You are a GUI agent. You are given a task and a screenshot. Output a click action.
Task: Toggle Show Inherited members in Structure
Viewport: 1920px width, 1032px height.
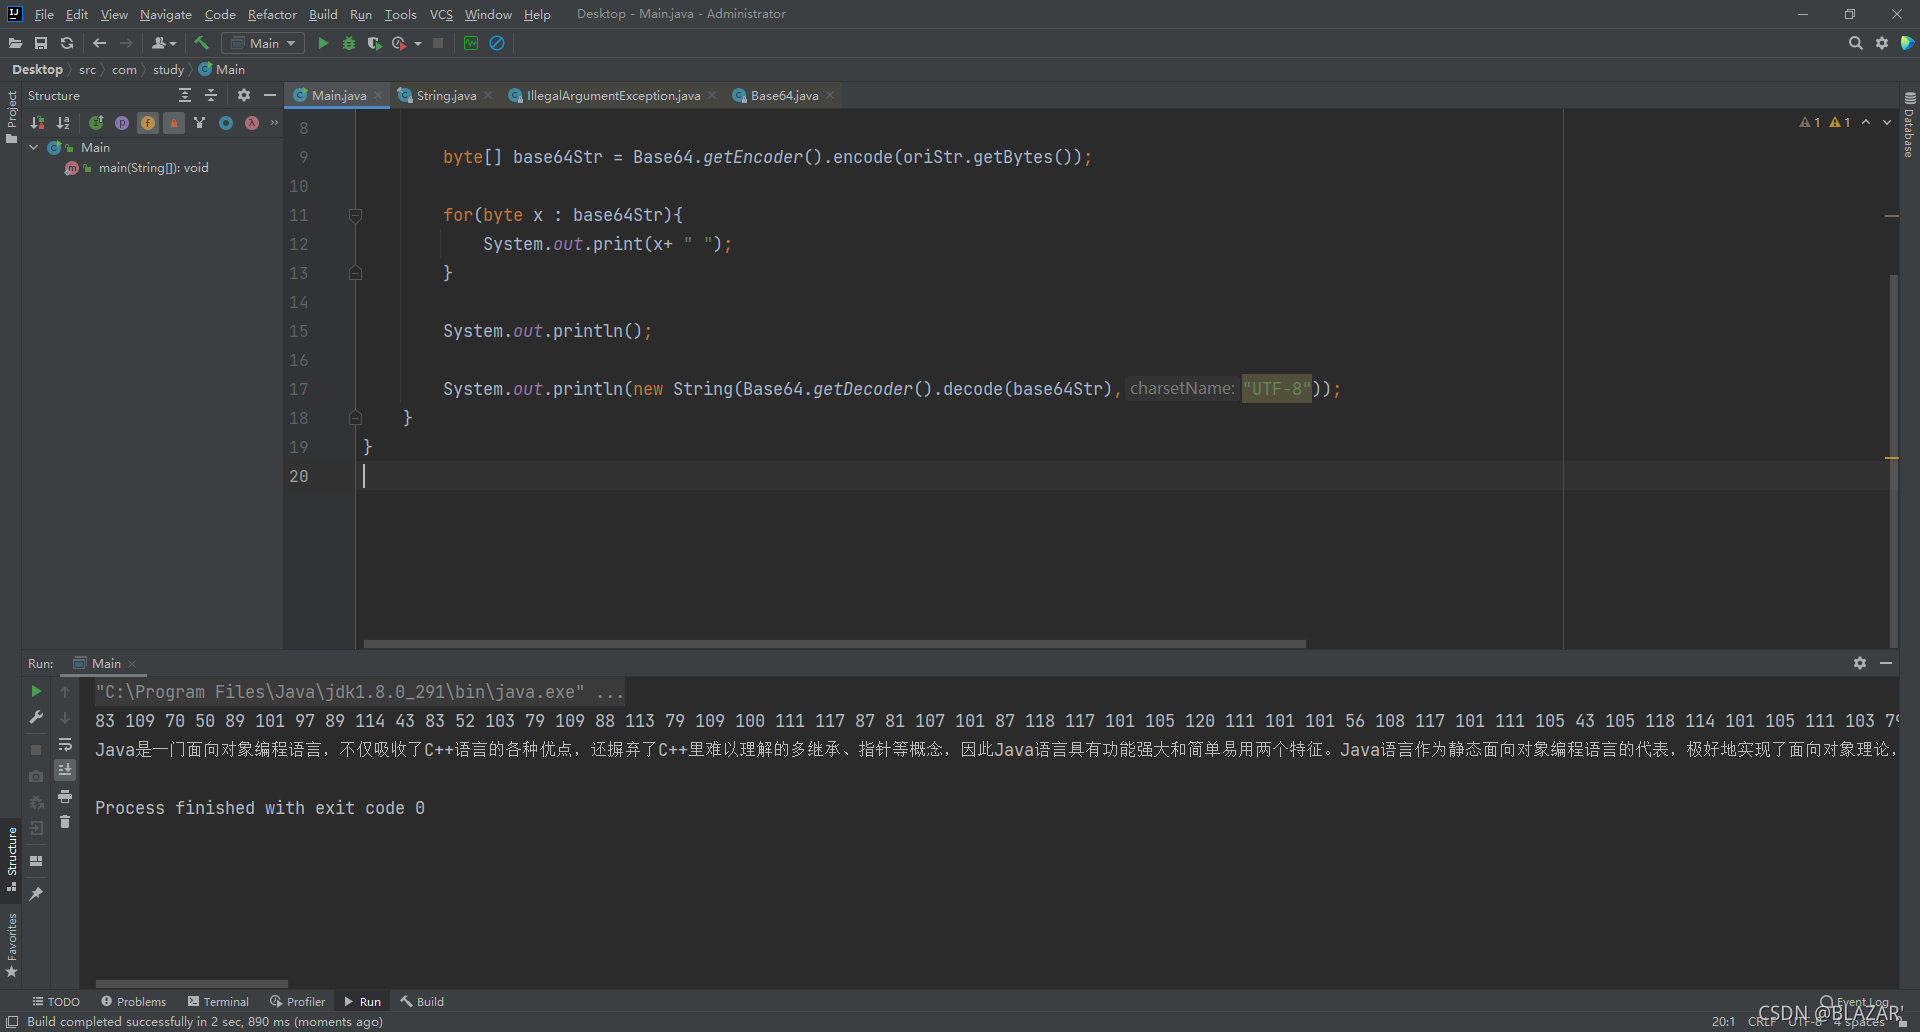click(96, 123)
